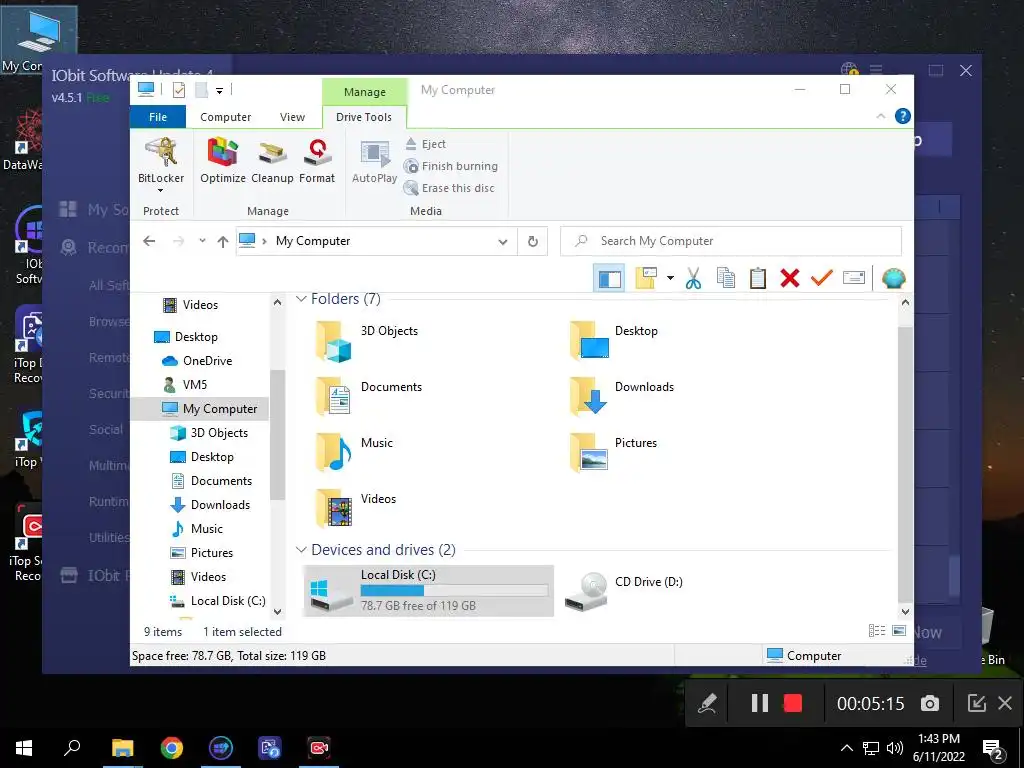
Task: Choose Finish burning option
Action: point(451,167)
